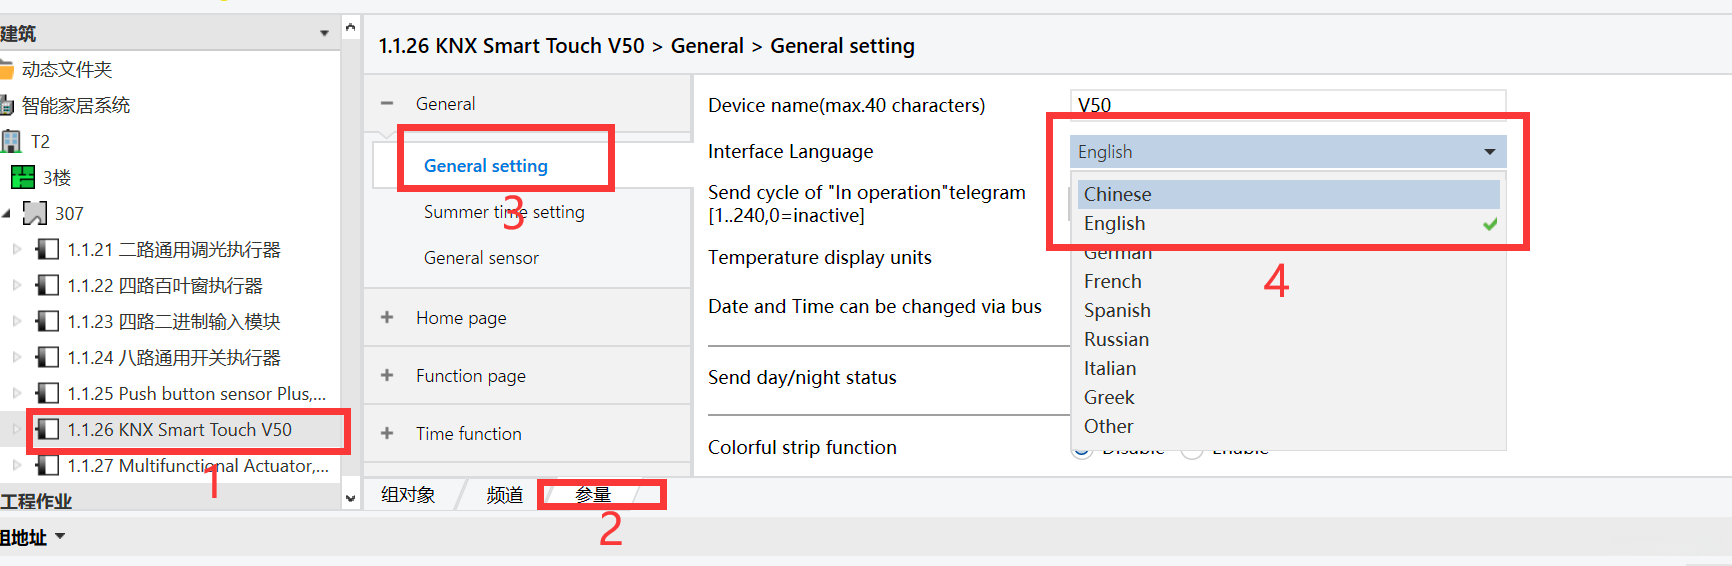1732x566 pixels.
Task: Click the T2 building icon
Action: tap(11, 141)
